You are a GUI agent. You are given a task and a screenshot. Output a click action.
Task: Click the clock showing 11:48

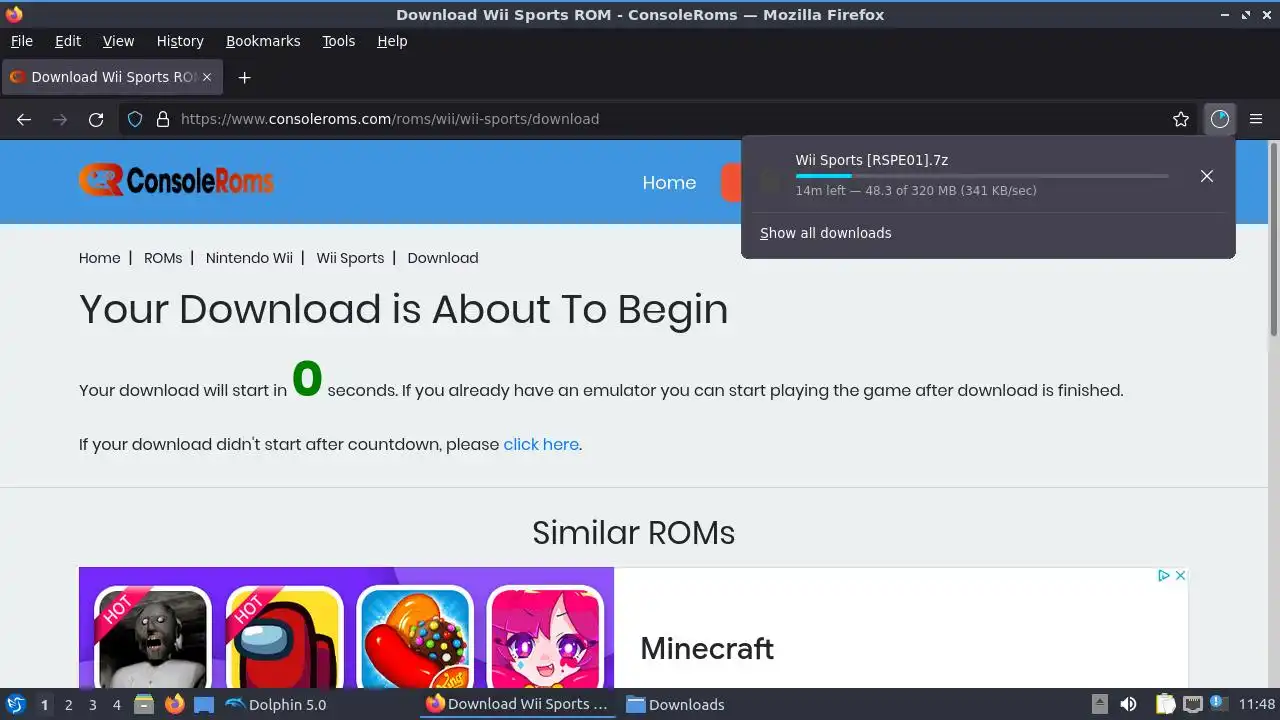(1257, 704)
